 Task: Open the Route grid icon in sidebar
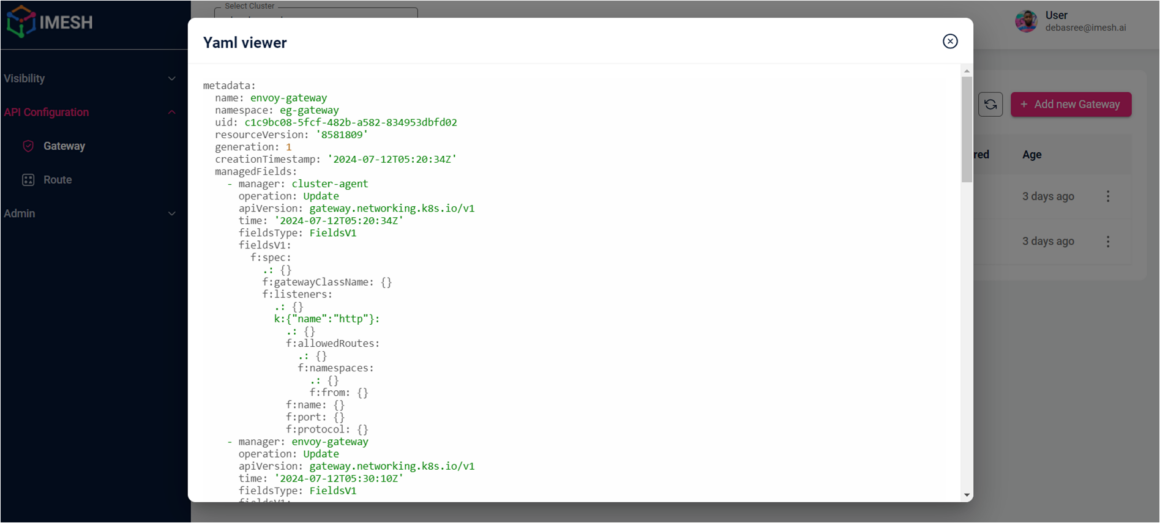[x=28, y=180]
